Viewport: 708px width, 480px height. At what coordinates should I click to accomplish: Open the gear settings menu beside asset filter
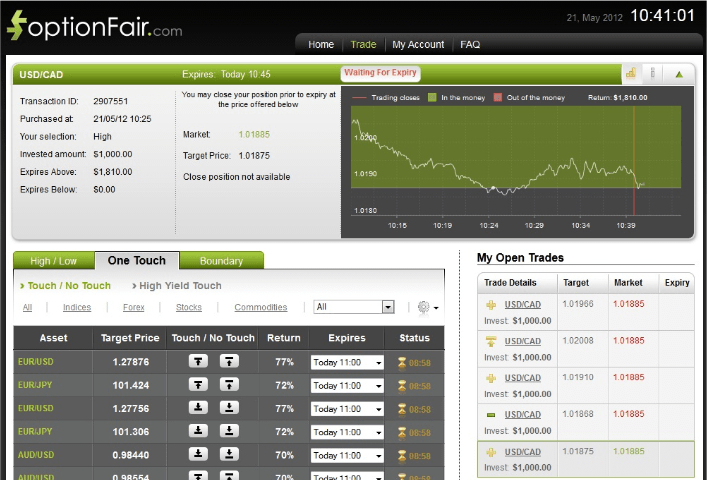426,308
